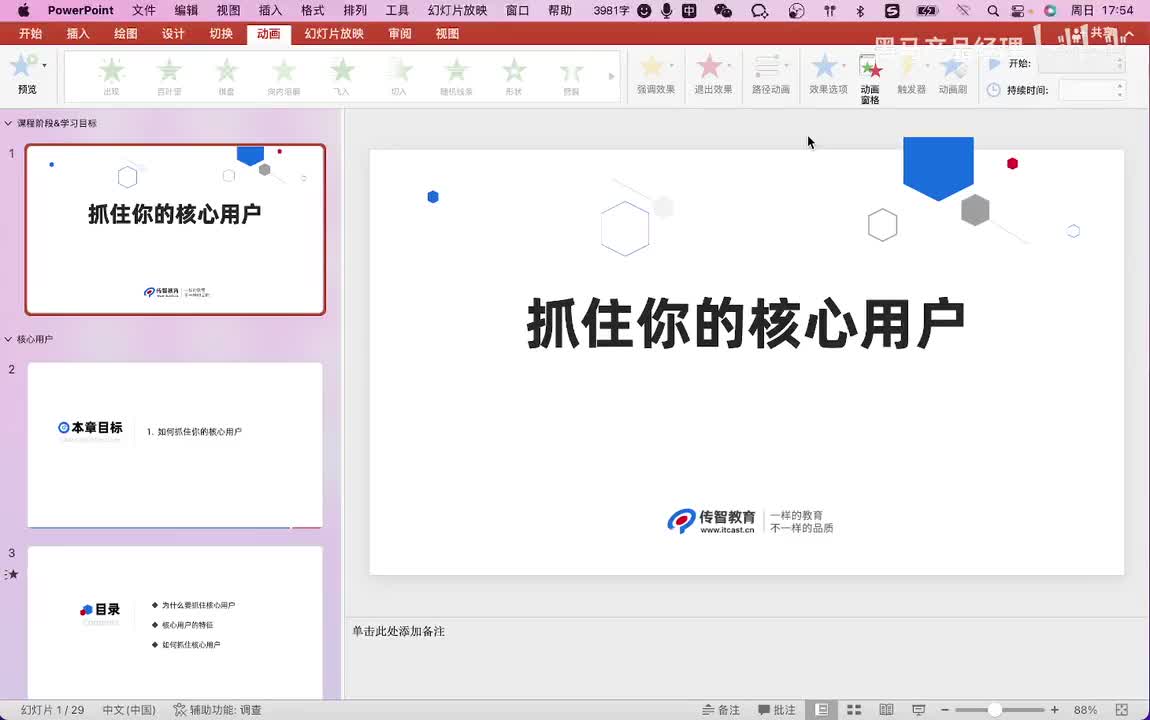Open the Spotlight search icon in menu bar
The image size is (1150, 720).
point(992,10)
